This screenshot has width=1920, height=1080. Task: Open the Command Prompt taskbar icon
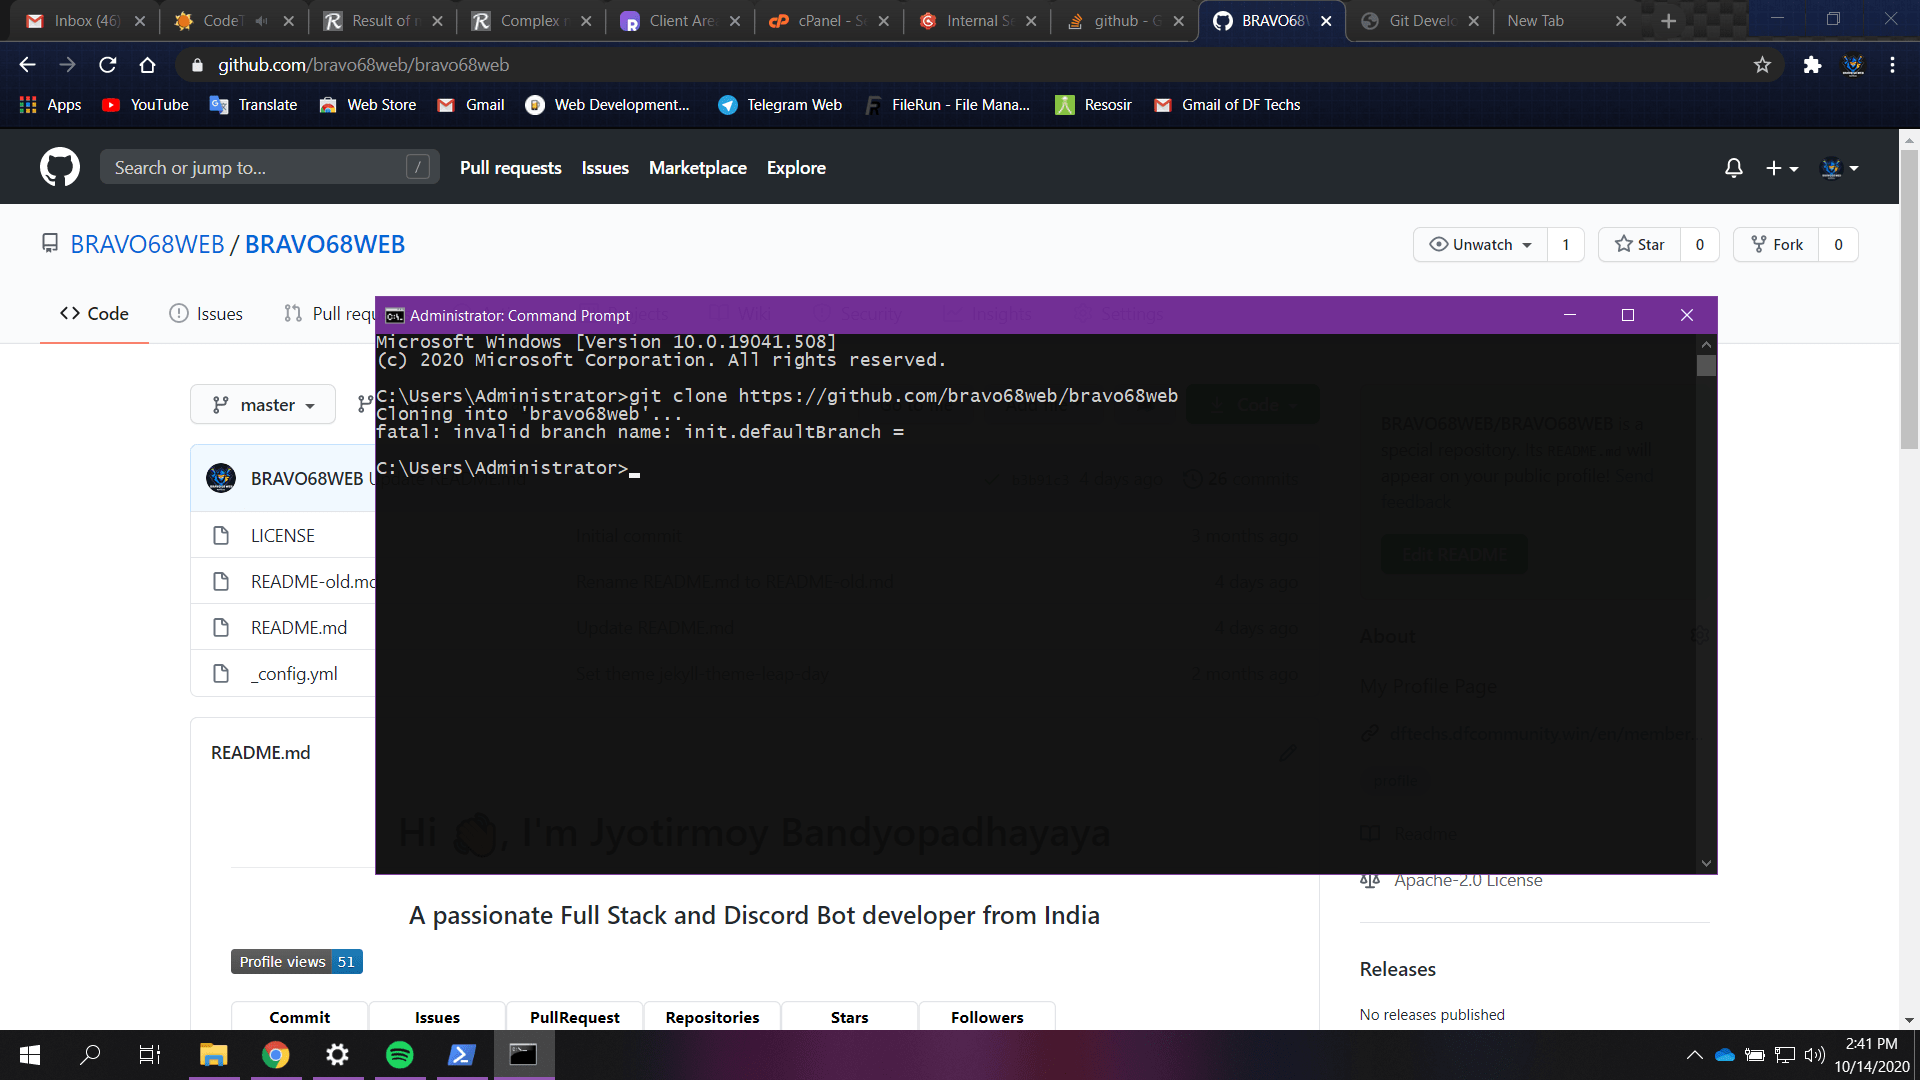[523, 1054]
